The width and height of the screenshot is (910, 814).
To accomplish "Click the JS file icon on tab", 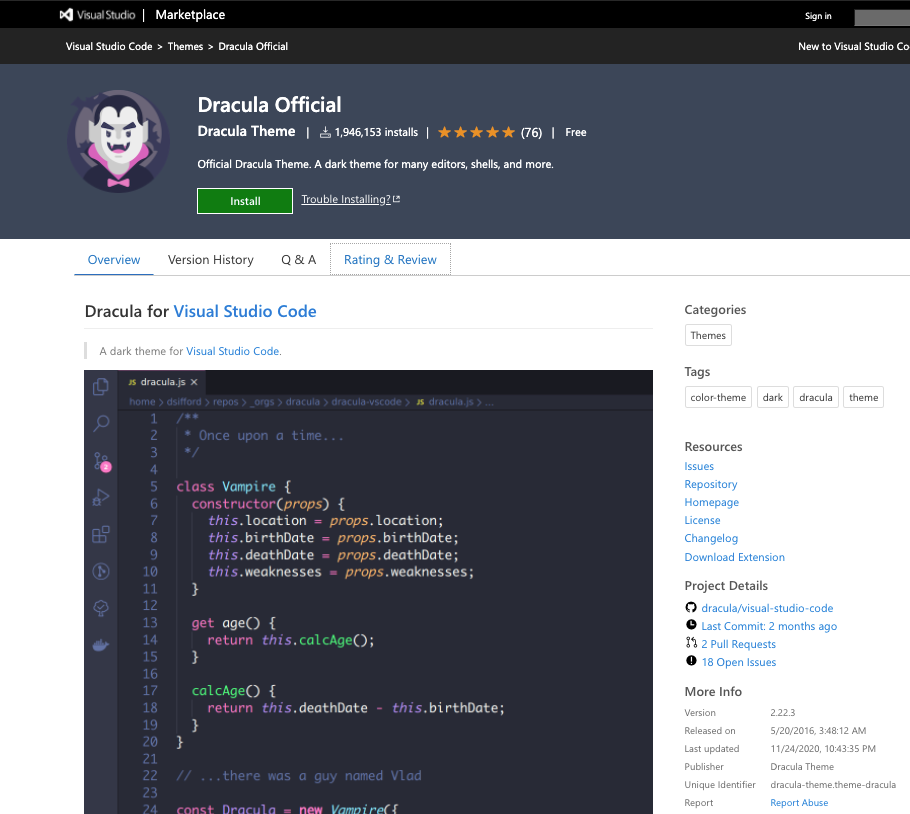I will [x=132, y=382].
